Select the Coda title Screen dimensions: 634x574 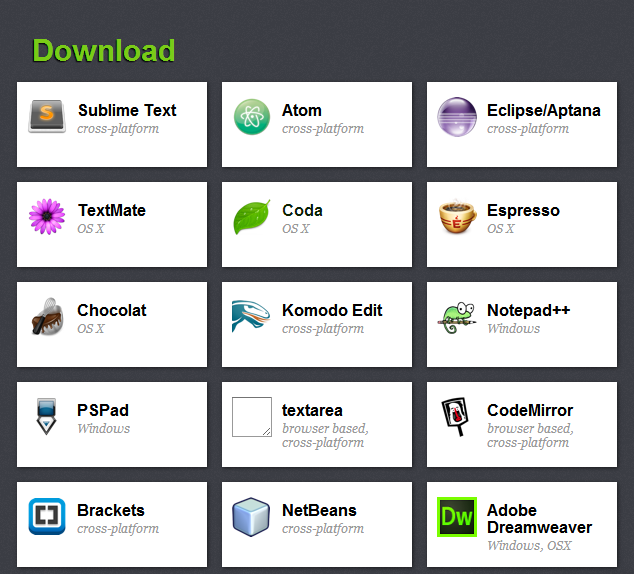(302, 210)
